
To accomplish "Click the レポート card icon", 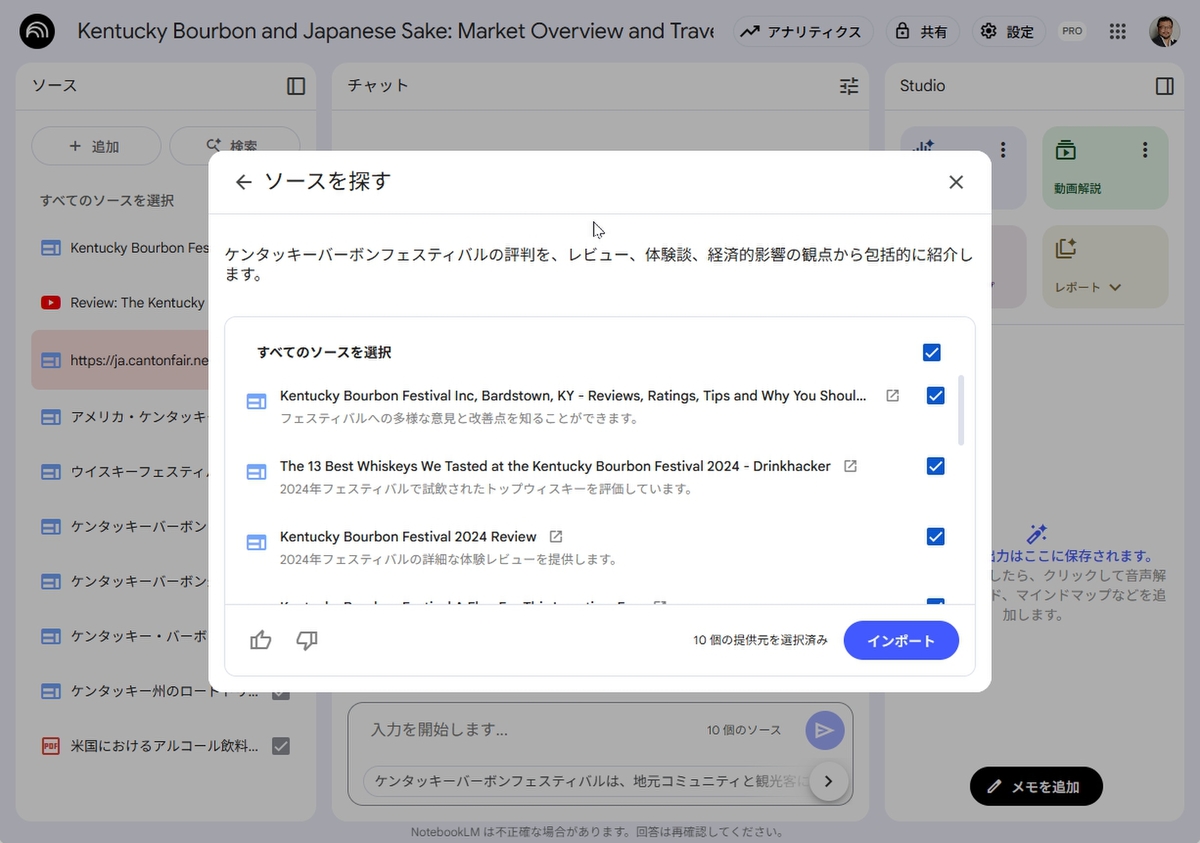I will pyautogui.click(x=1066, y=248).
